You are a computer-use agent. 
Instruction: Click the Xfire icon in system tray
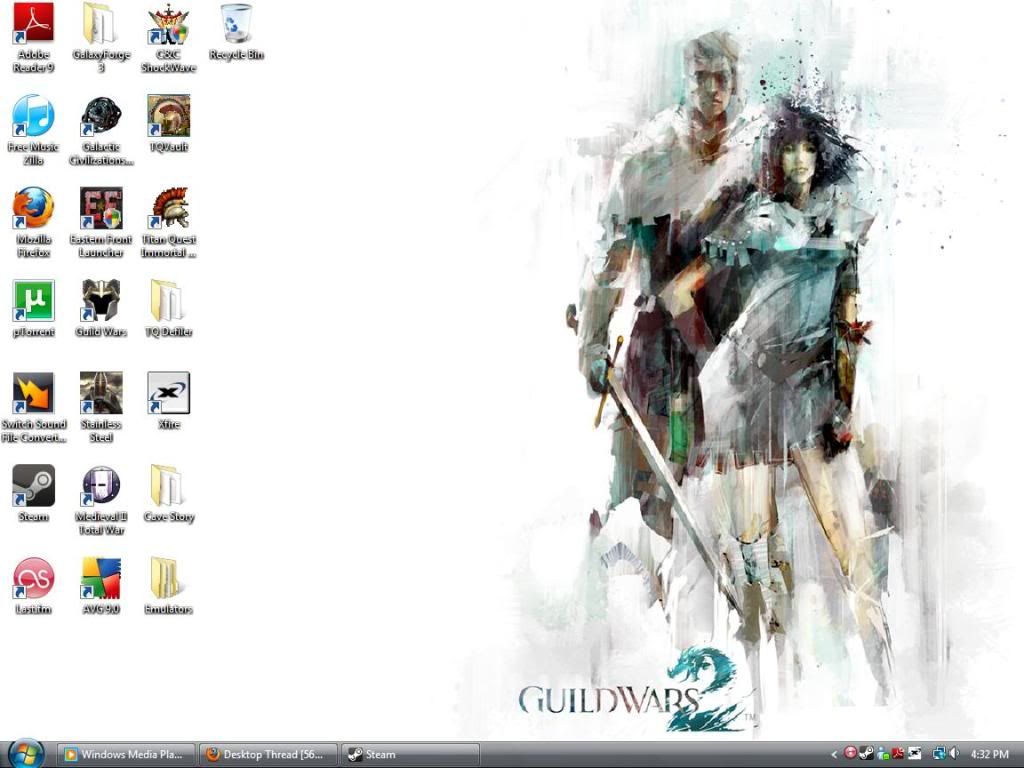pos(914,754)
